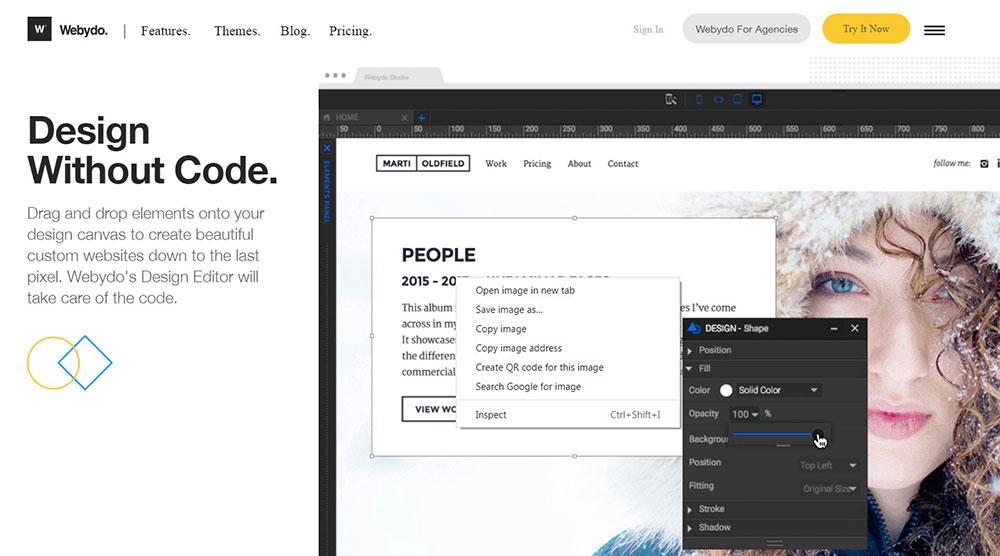Click the preview mode icon in studio toolbar
This screenshot has width=1000, height=556.
tap(671, 99)
